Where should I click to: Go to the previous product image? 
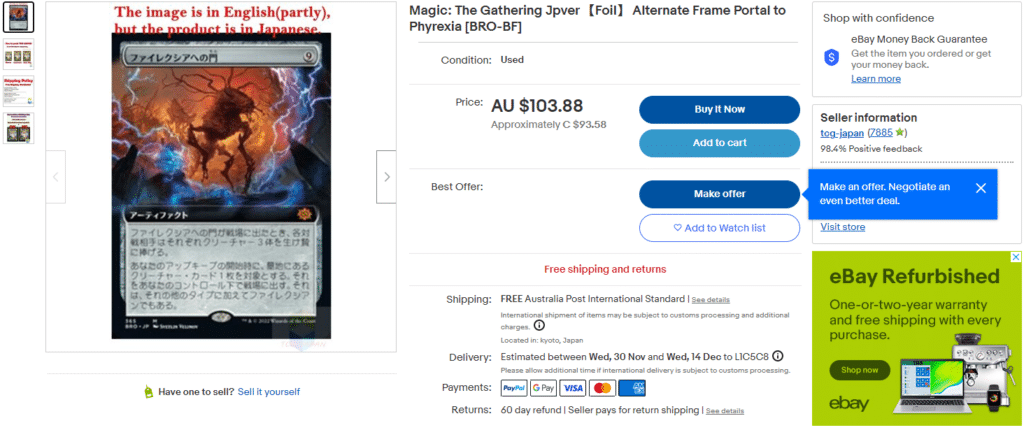click(x=56, y=176)
